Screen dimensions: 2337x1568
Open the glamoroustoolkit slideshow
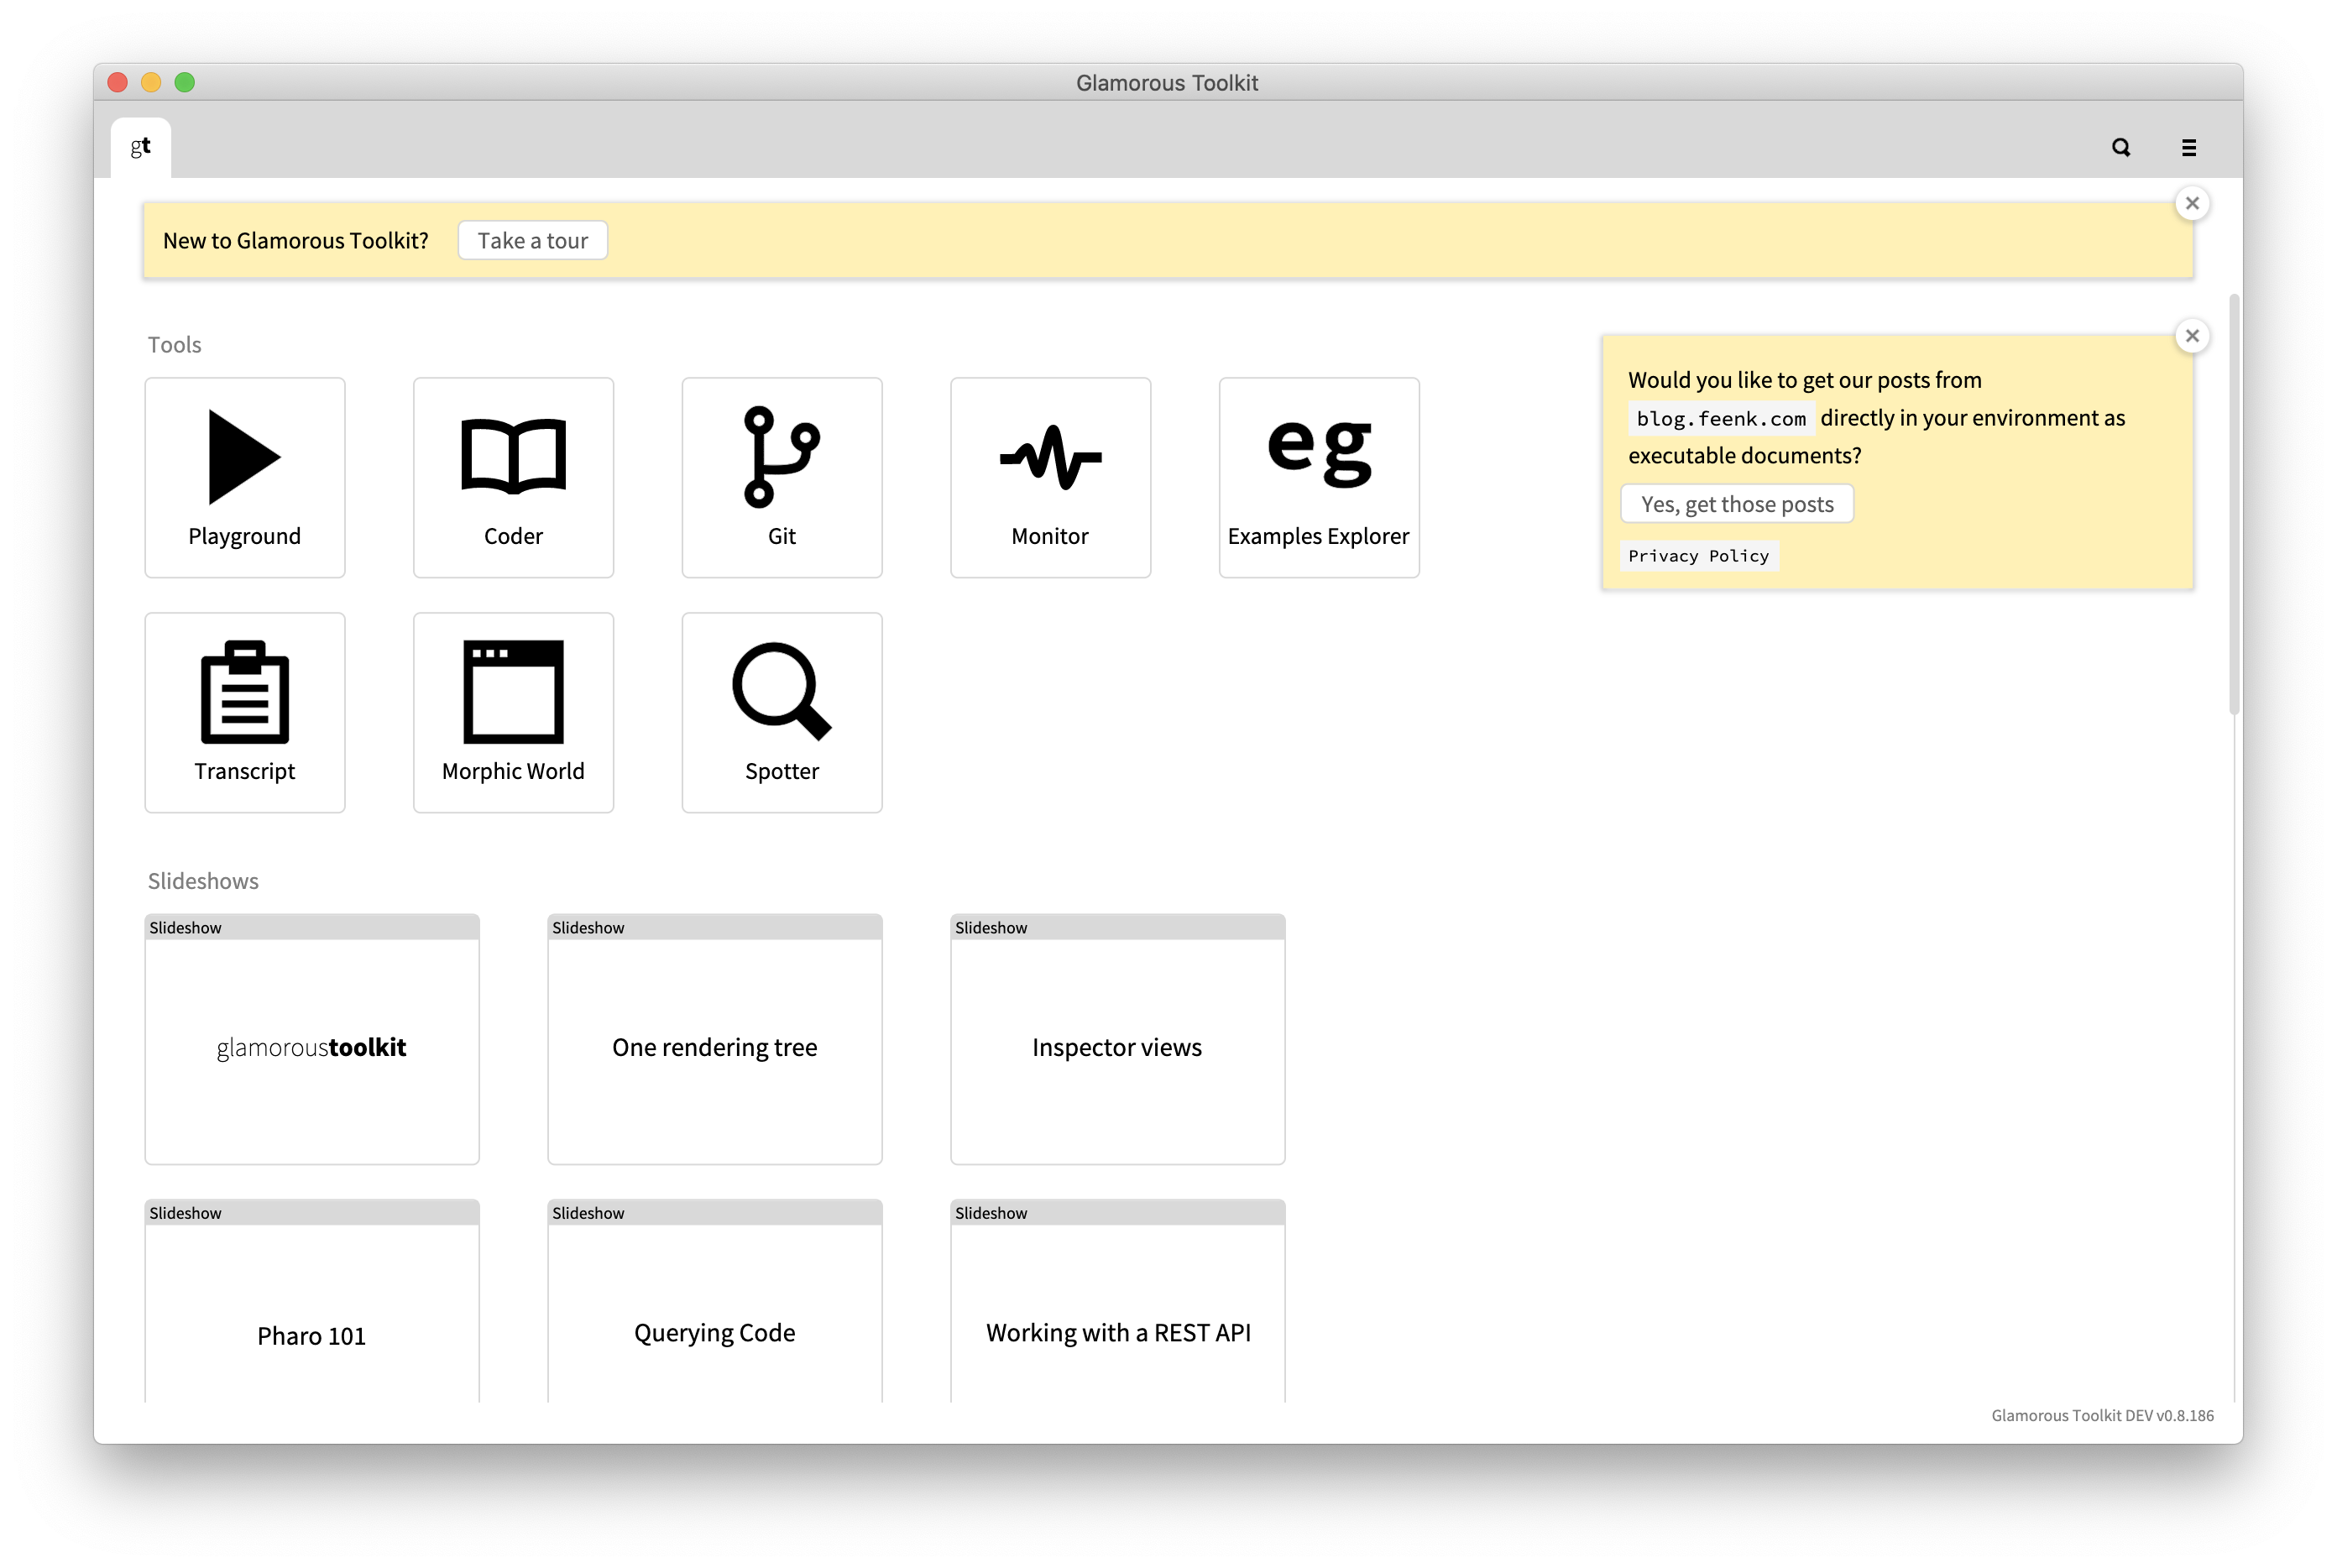pyautogui.click(x=312, y=1039)
